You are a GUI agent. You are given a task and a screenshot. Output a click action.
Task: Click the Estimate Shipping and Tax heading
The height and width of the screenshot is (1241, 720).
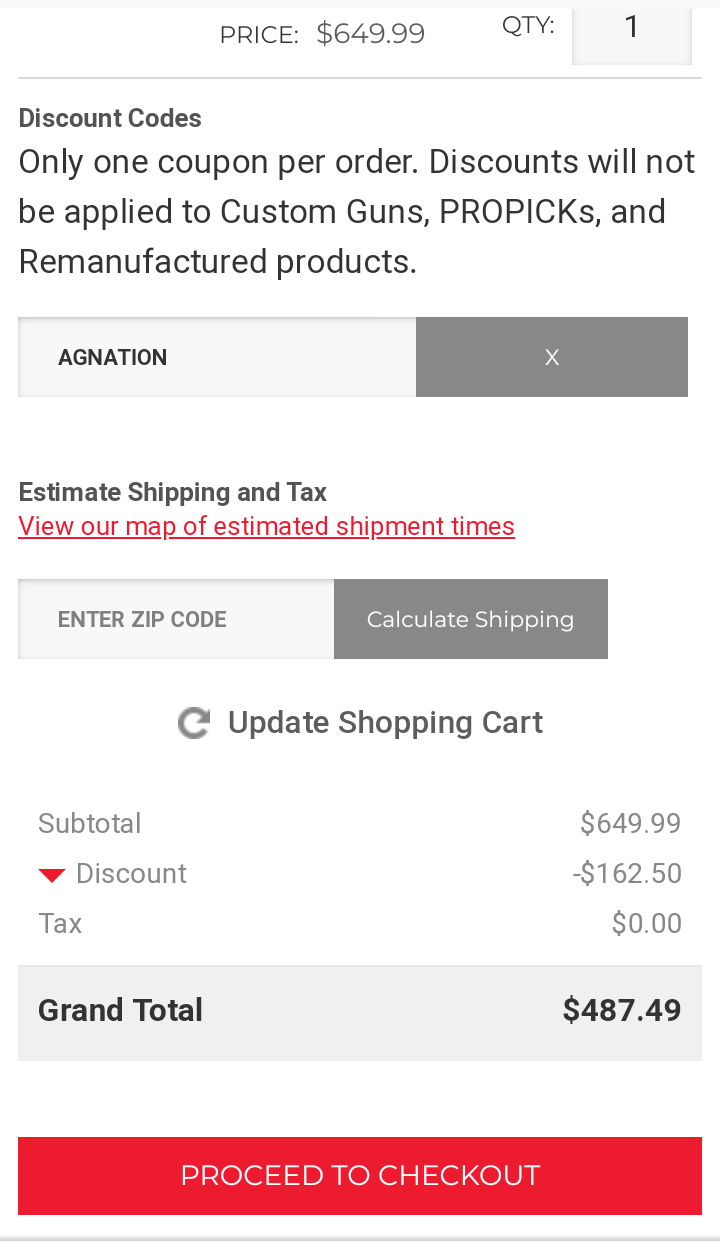173,492
